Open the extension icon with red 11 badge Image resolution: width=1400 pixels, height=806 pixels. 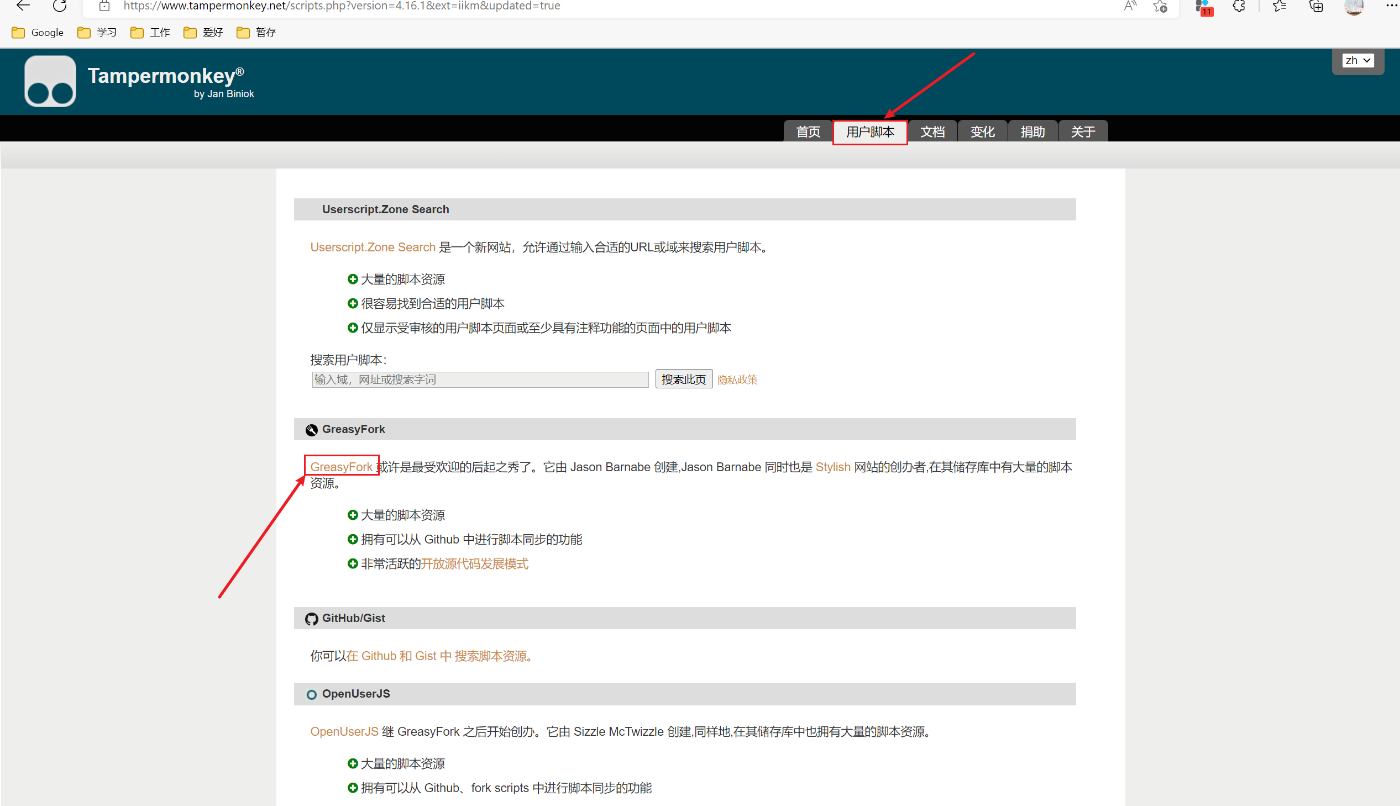point(1204,7)
